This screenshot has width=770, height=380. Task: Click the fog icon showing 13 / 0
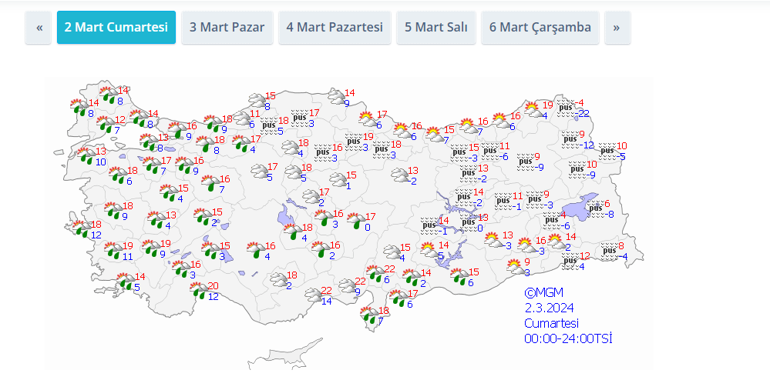[468, 222]
